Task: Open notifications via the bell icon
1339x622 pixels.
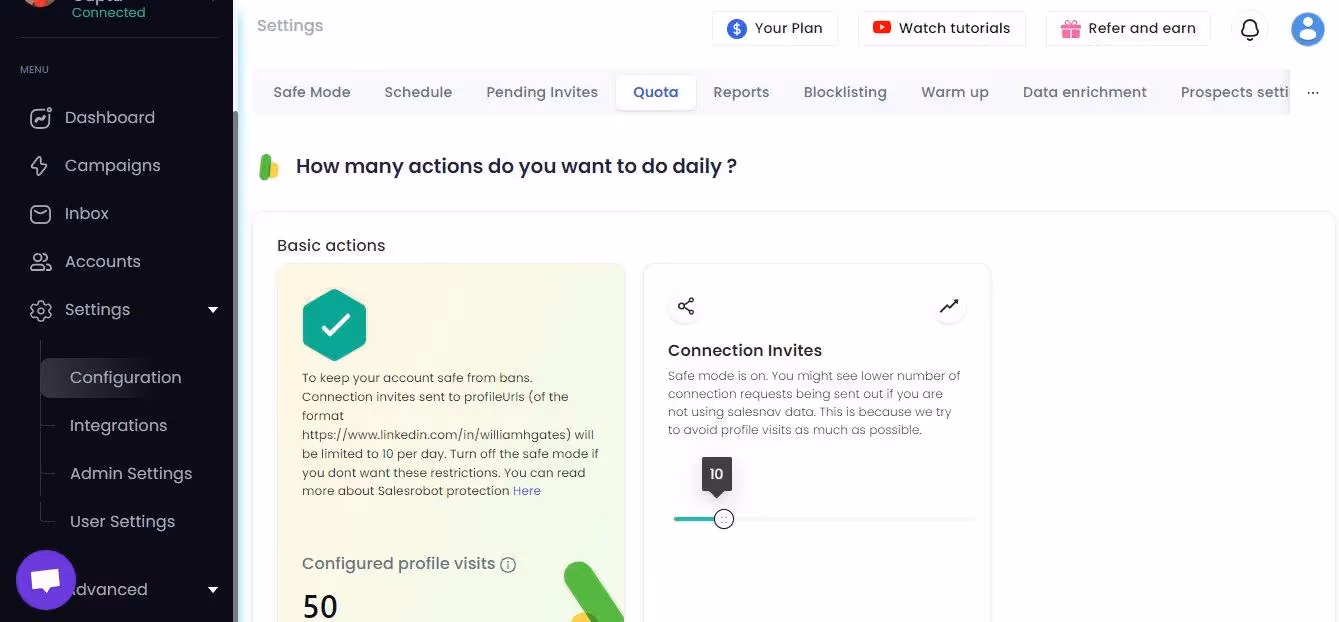Action: point(1249,29)
